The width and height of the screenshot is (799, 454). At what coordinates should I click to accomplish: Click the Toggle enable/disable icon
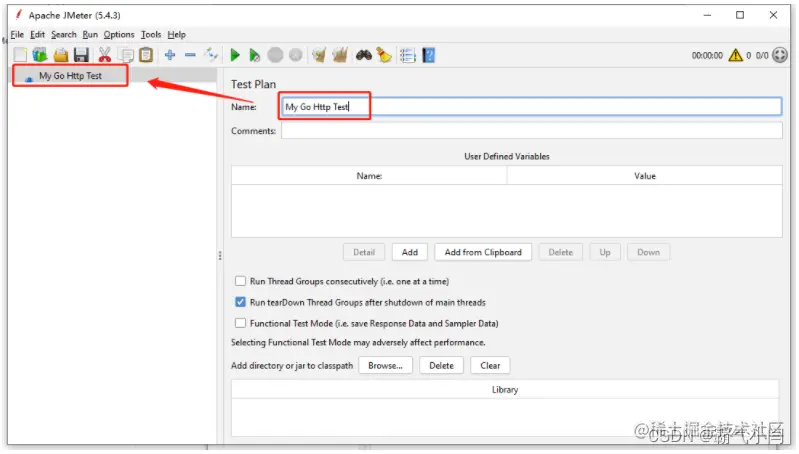click(x=211, y=55)
